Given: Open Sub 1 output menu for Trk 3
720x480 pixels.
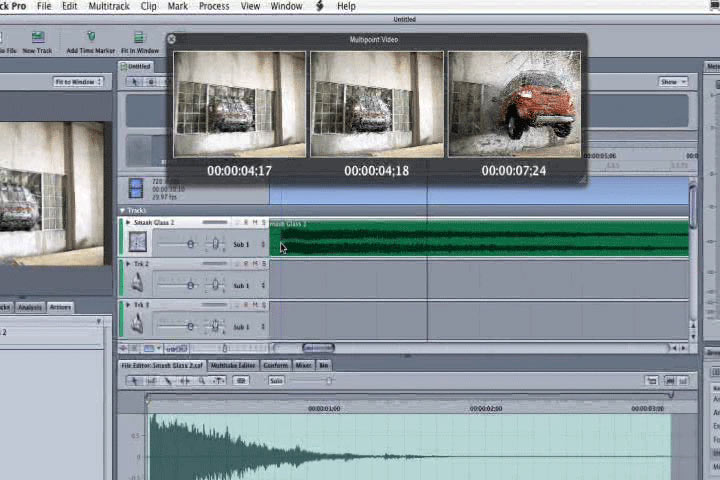Looking at the screenshot, I should [x=249, y=327].
